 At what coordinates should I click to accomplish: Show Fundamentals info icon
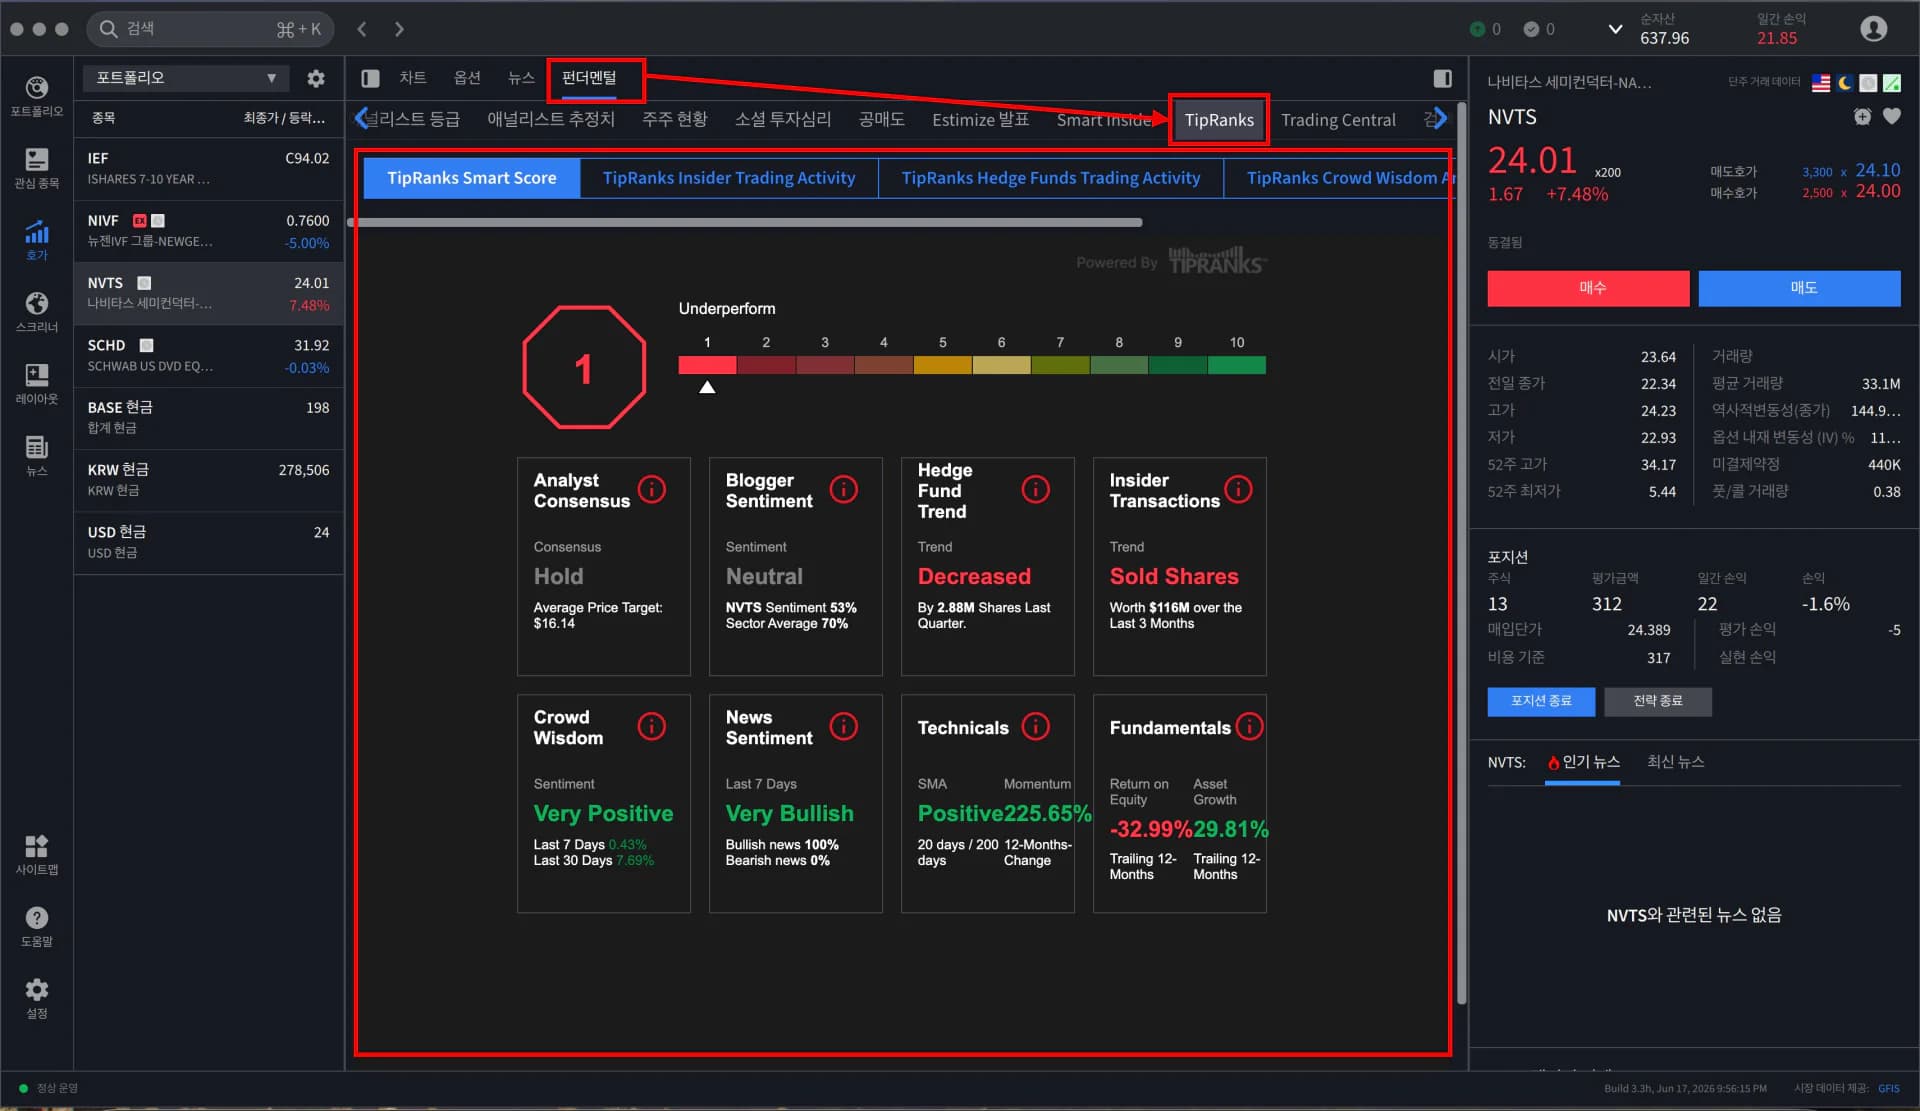click(1249, 726)
